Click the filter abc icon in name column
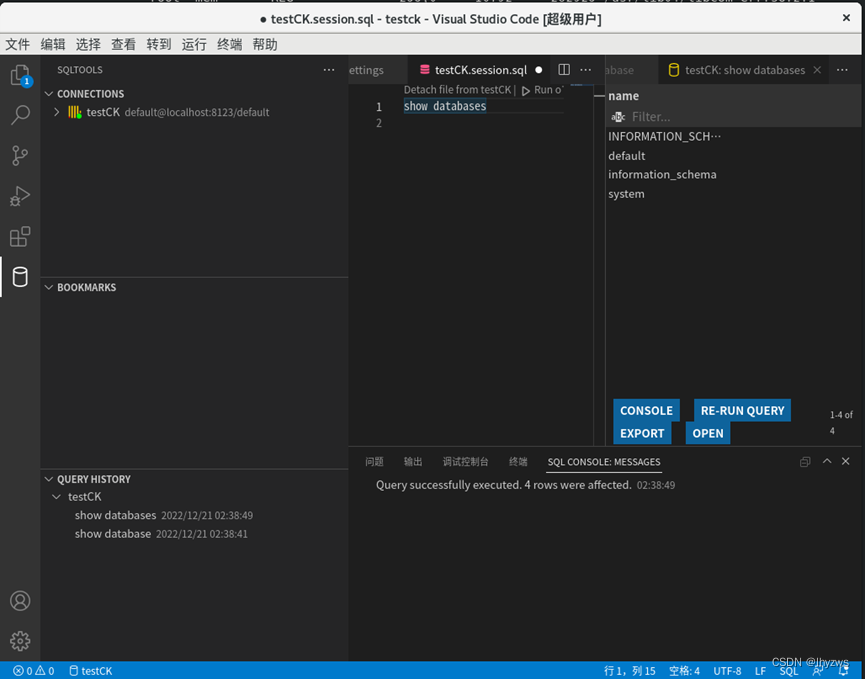 click(618, 117)
